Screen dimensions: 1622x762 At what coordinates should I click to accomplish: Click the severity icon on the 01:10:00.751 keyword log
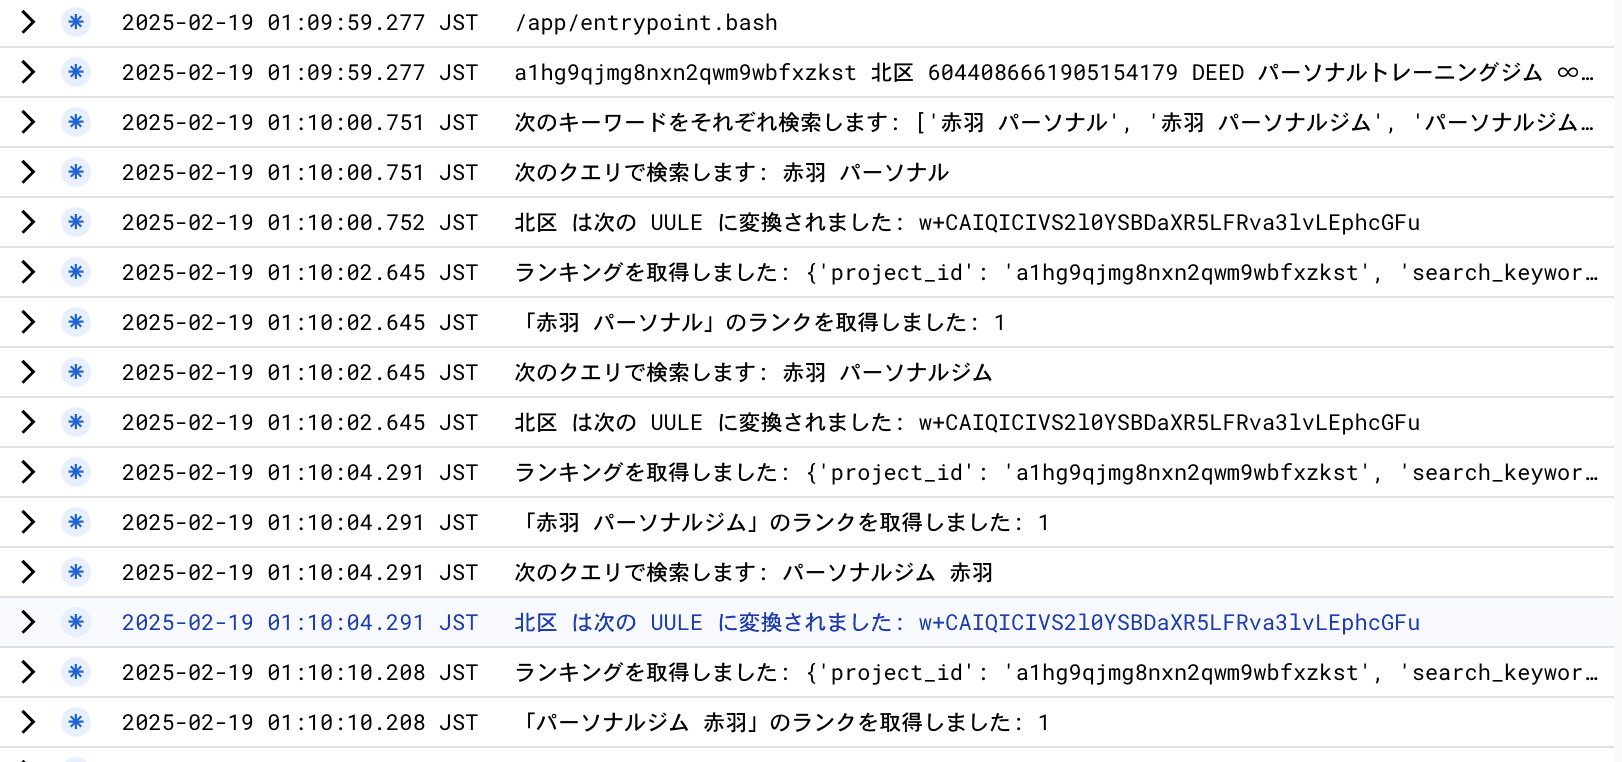(x=75, y=122)
